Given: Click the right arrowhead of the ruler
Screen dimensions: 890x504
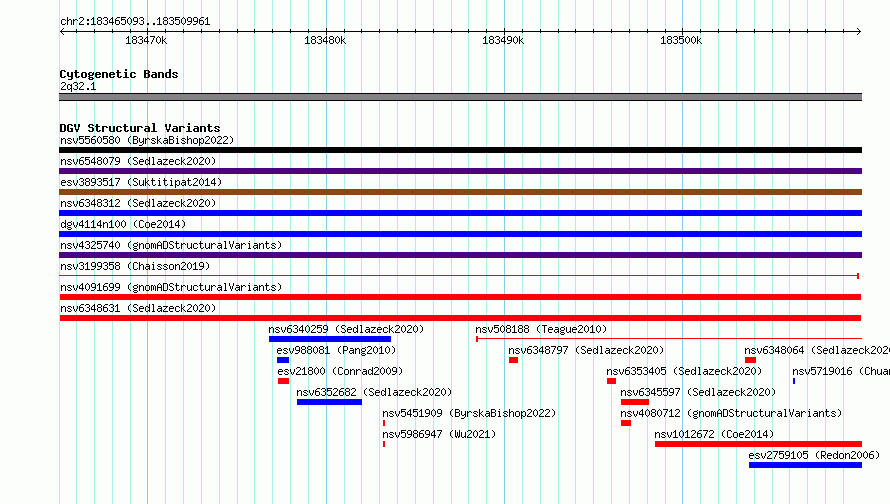Looking at the screenshot, I should tap(859, 31).
